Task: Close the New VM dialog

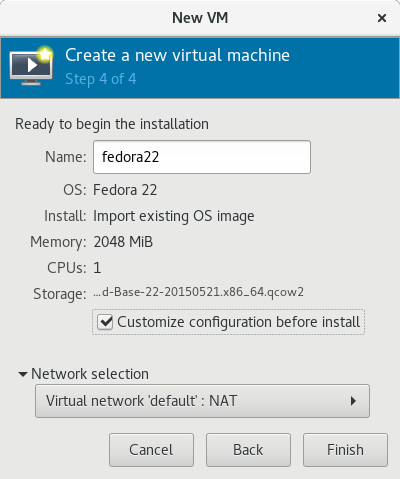Action: click(x=382, y=18)
